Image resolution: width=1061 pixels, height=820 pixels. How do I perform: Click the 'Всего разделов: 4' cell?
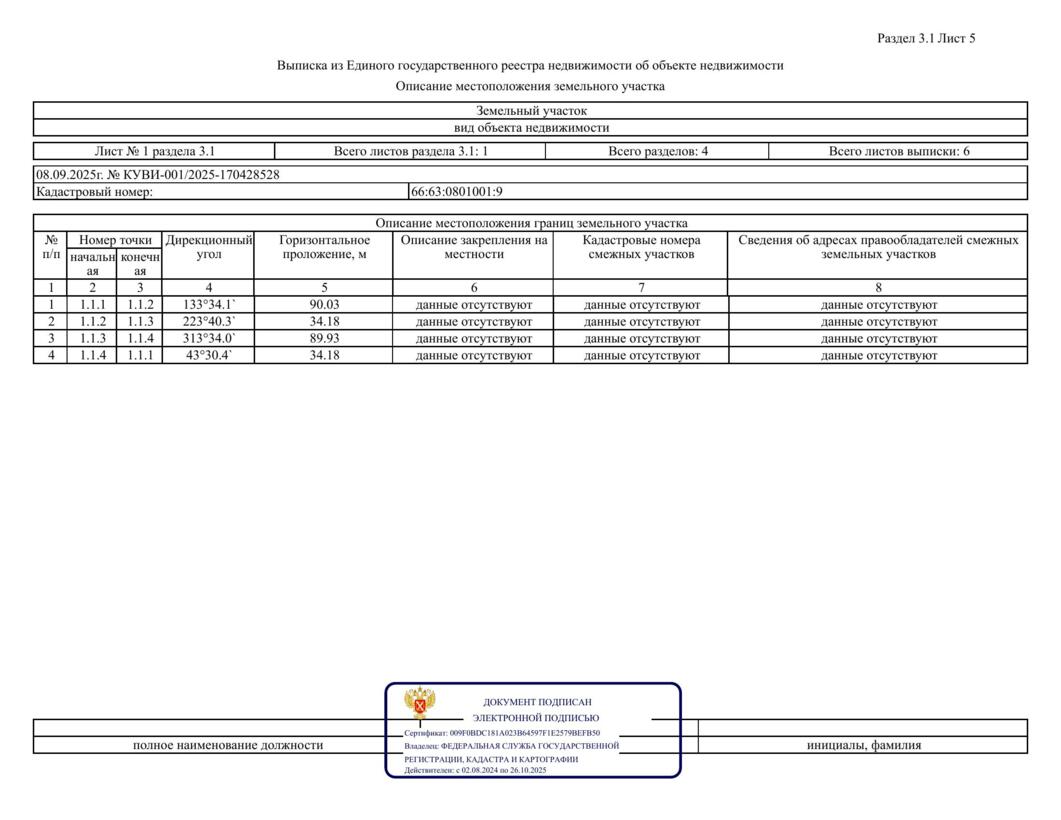click(657, 152)
